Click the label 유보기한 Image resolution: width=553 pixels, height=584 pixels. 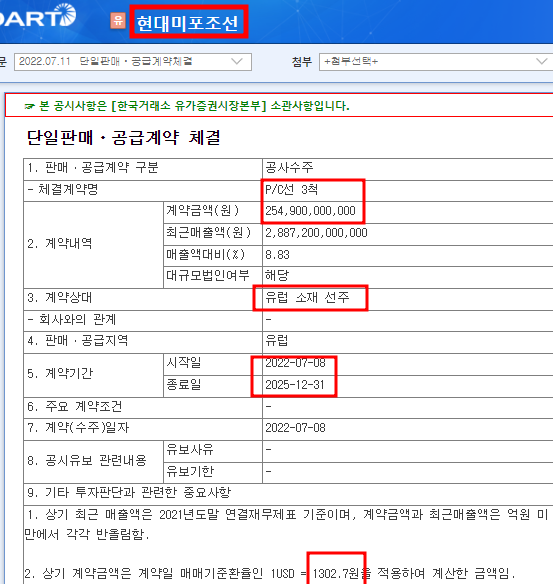tap(190, 472)
